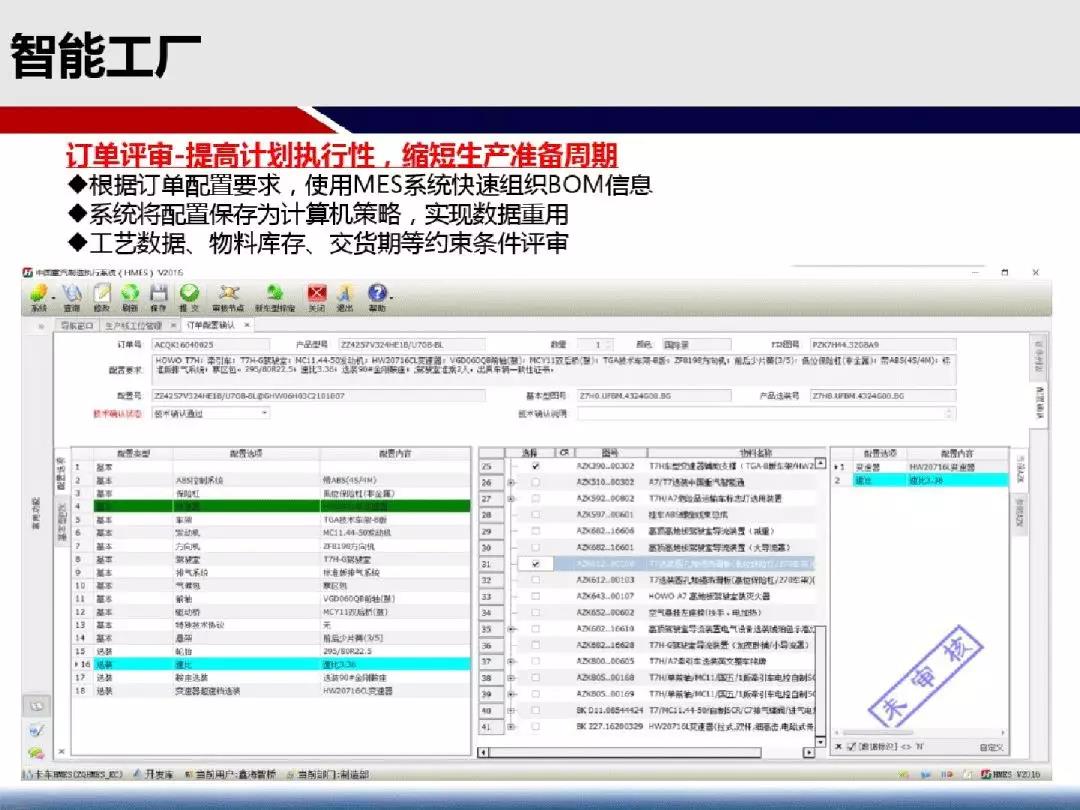Expand the tree node in BOM row 37

511,661
